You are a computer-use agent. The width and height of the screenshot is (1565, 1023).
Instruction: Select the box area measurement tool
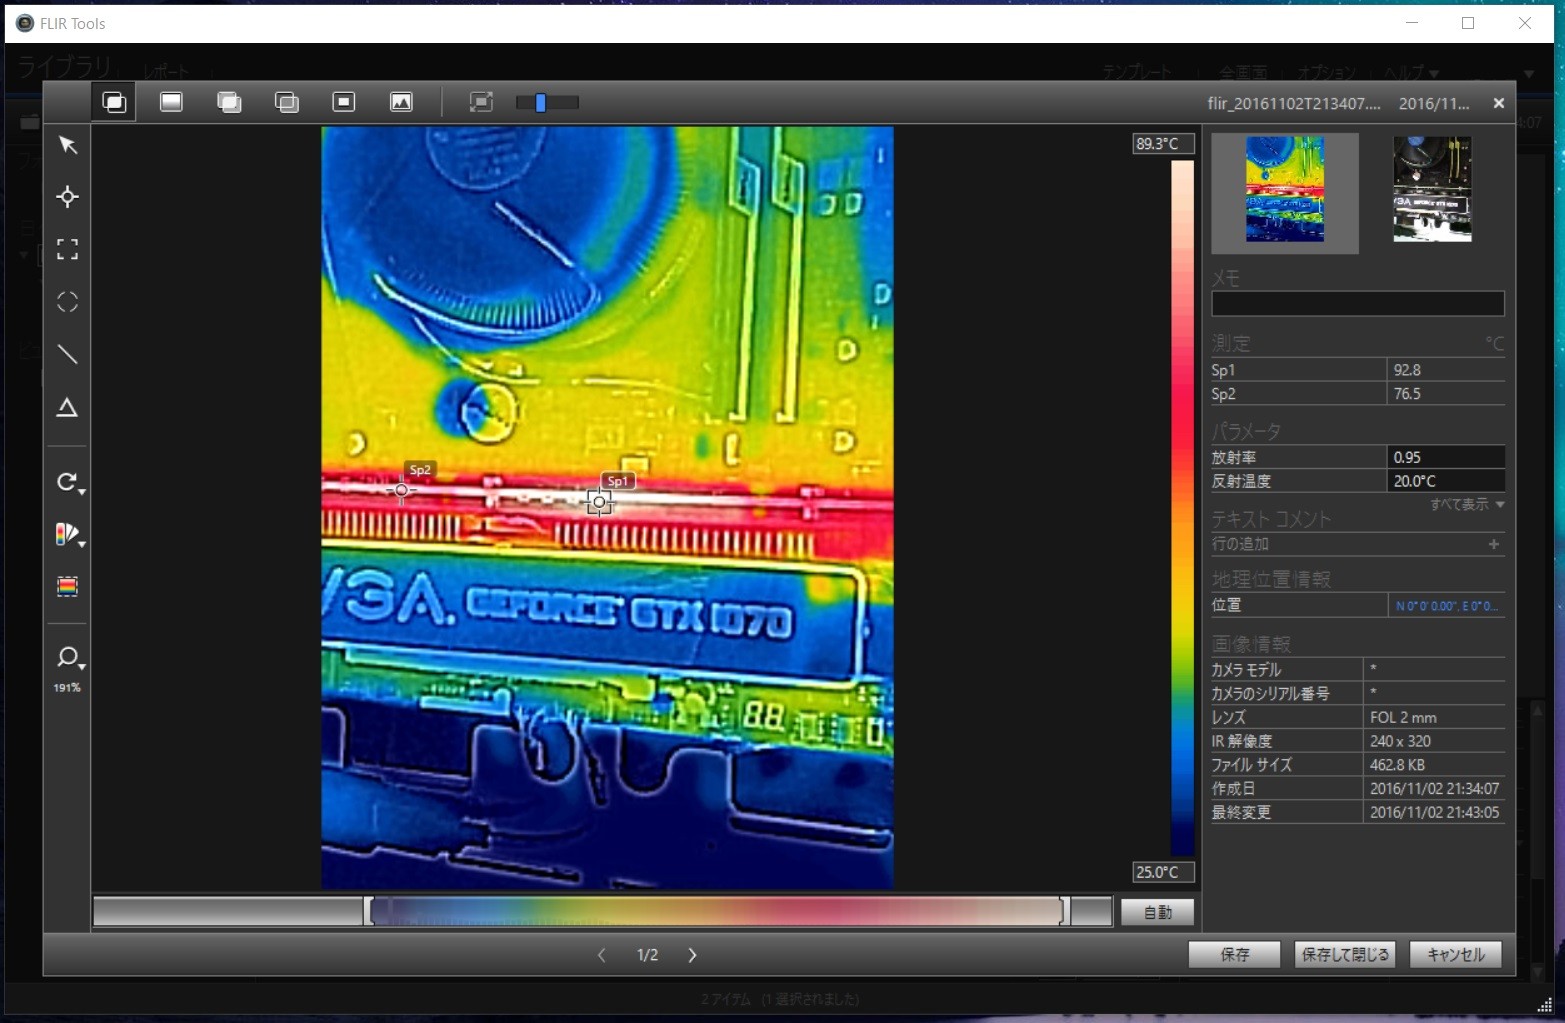(67, 249)
